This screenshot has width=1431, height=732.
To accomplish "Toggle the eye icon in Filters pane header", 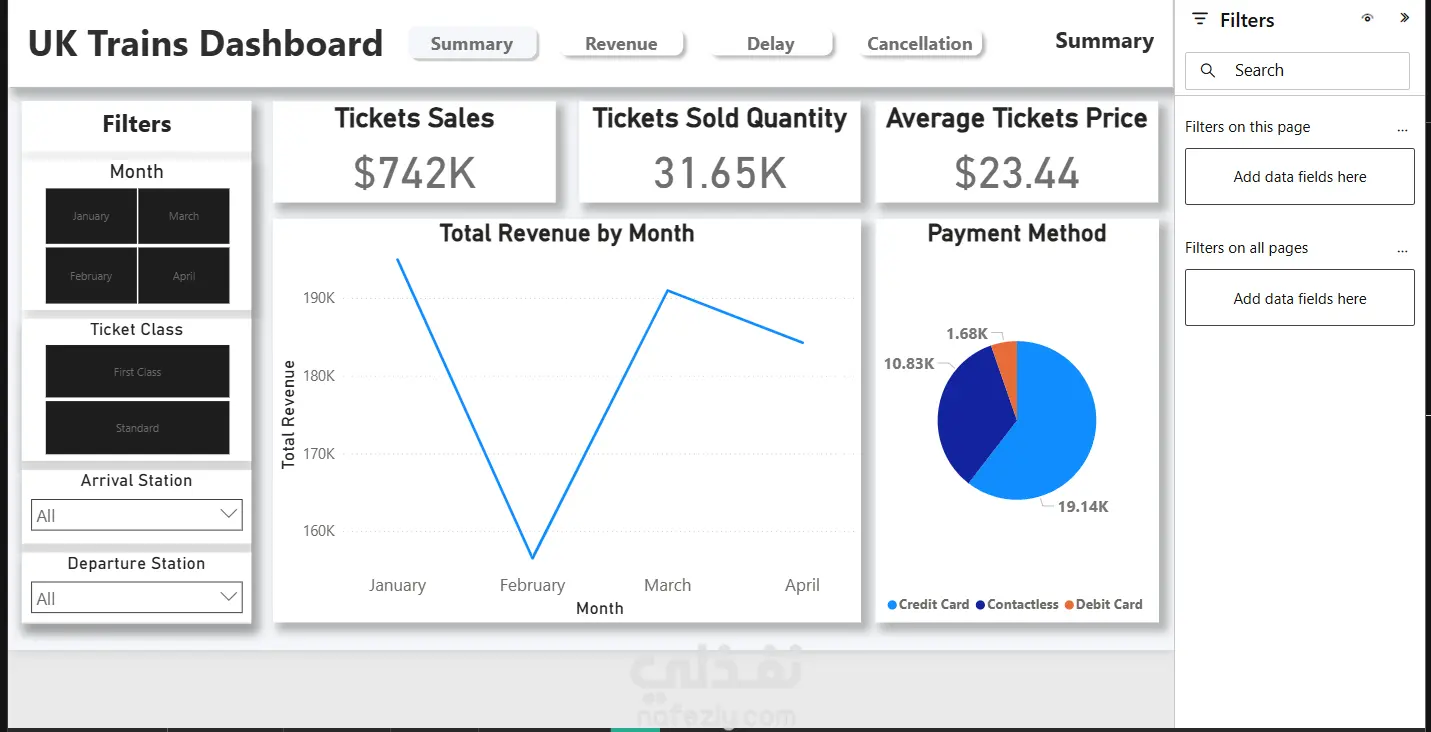I will coord(1367,18).
